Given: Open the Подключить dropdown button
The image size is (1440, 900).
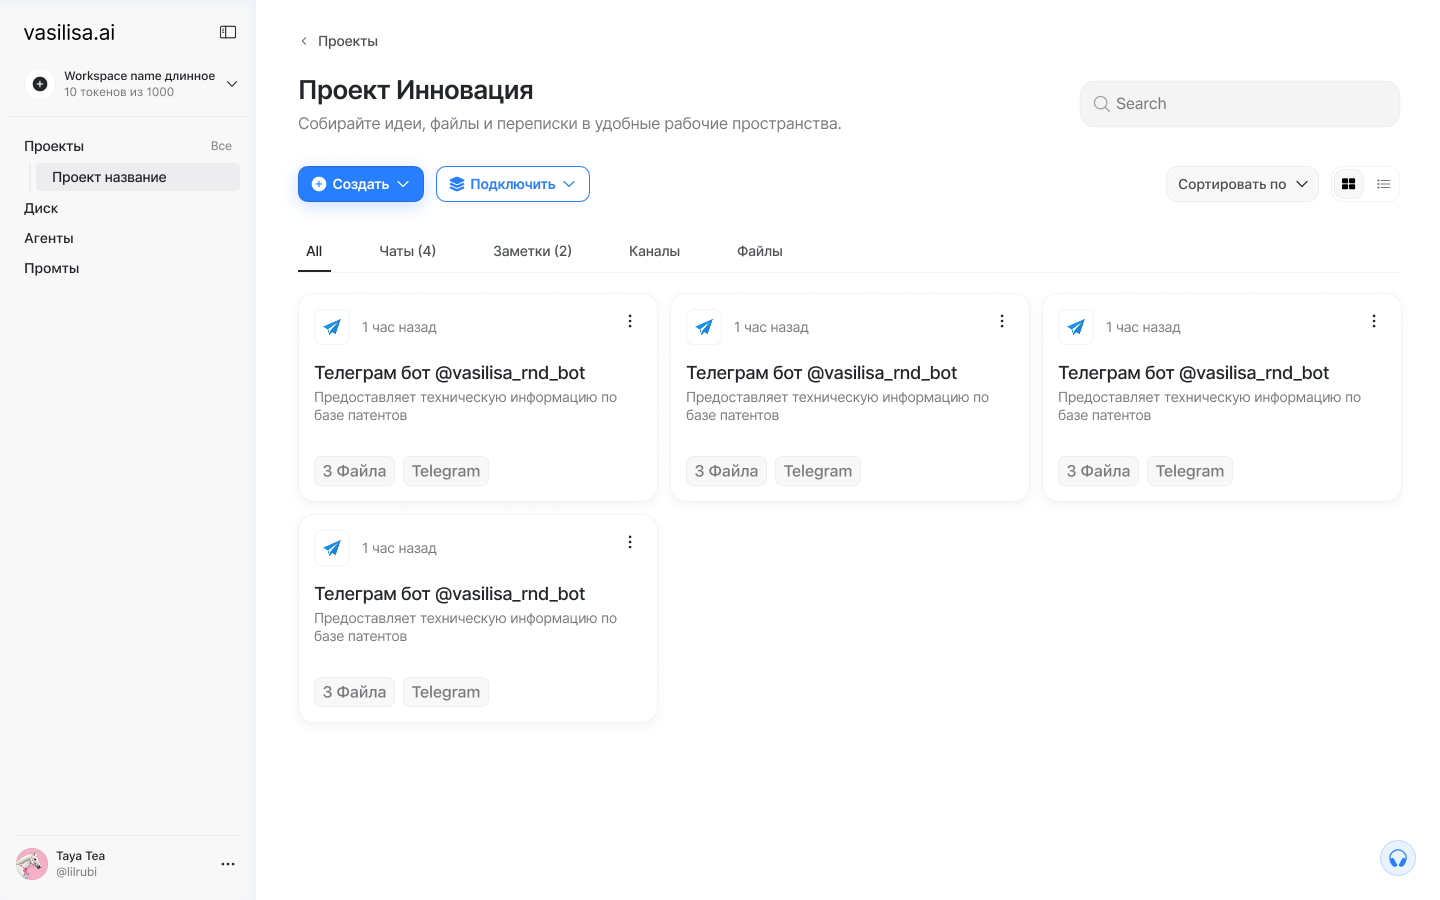Looking at the screenshot, I should 513,184.
